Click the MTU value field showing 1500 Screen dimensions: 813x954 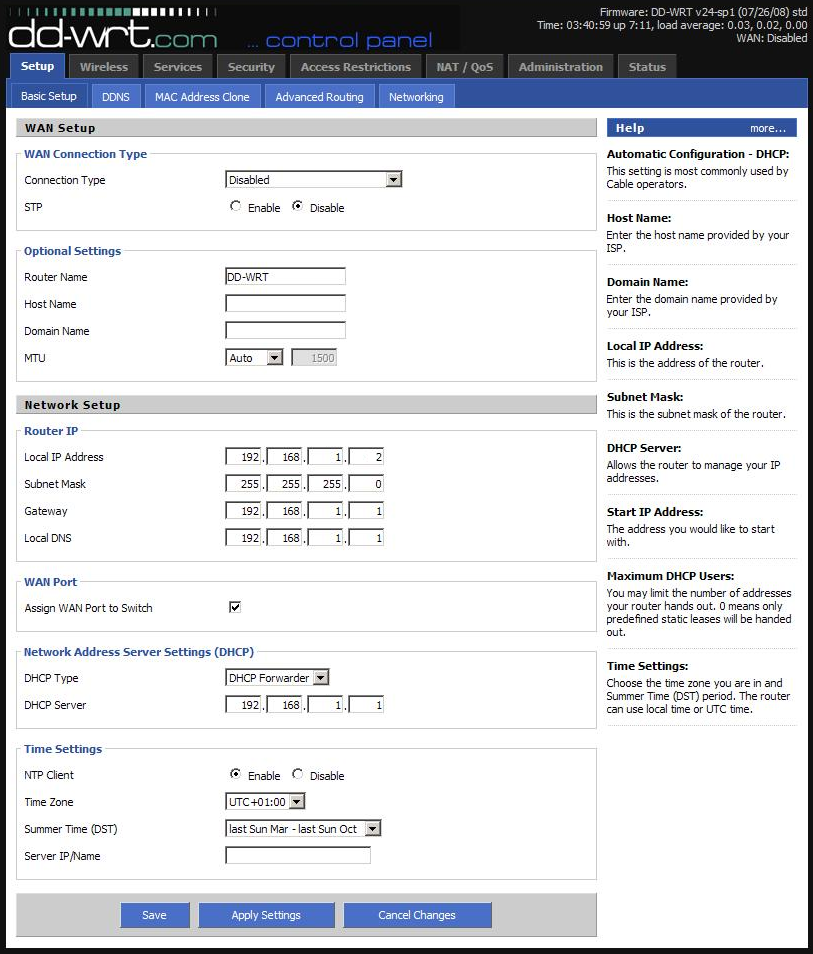(x=314, y=358)
